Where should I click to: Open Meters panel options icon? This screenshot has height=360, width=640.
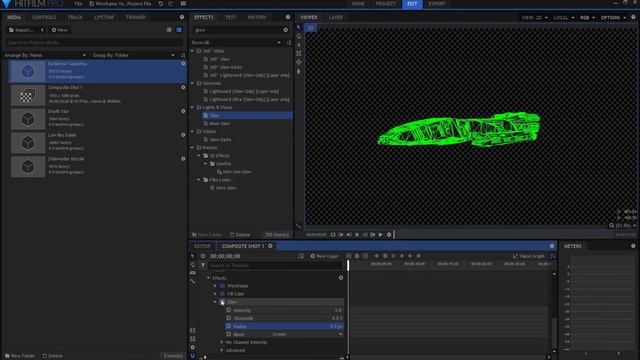tap(633, 246)
